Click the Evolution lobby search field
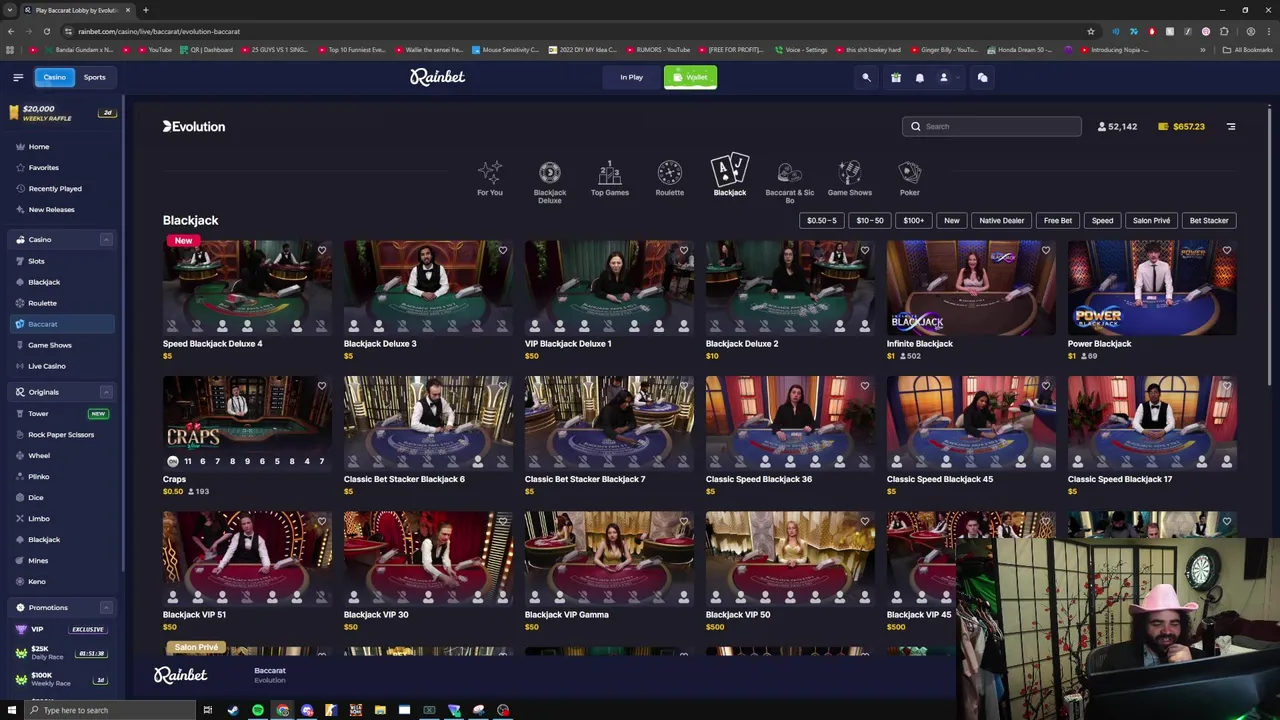 991,126
